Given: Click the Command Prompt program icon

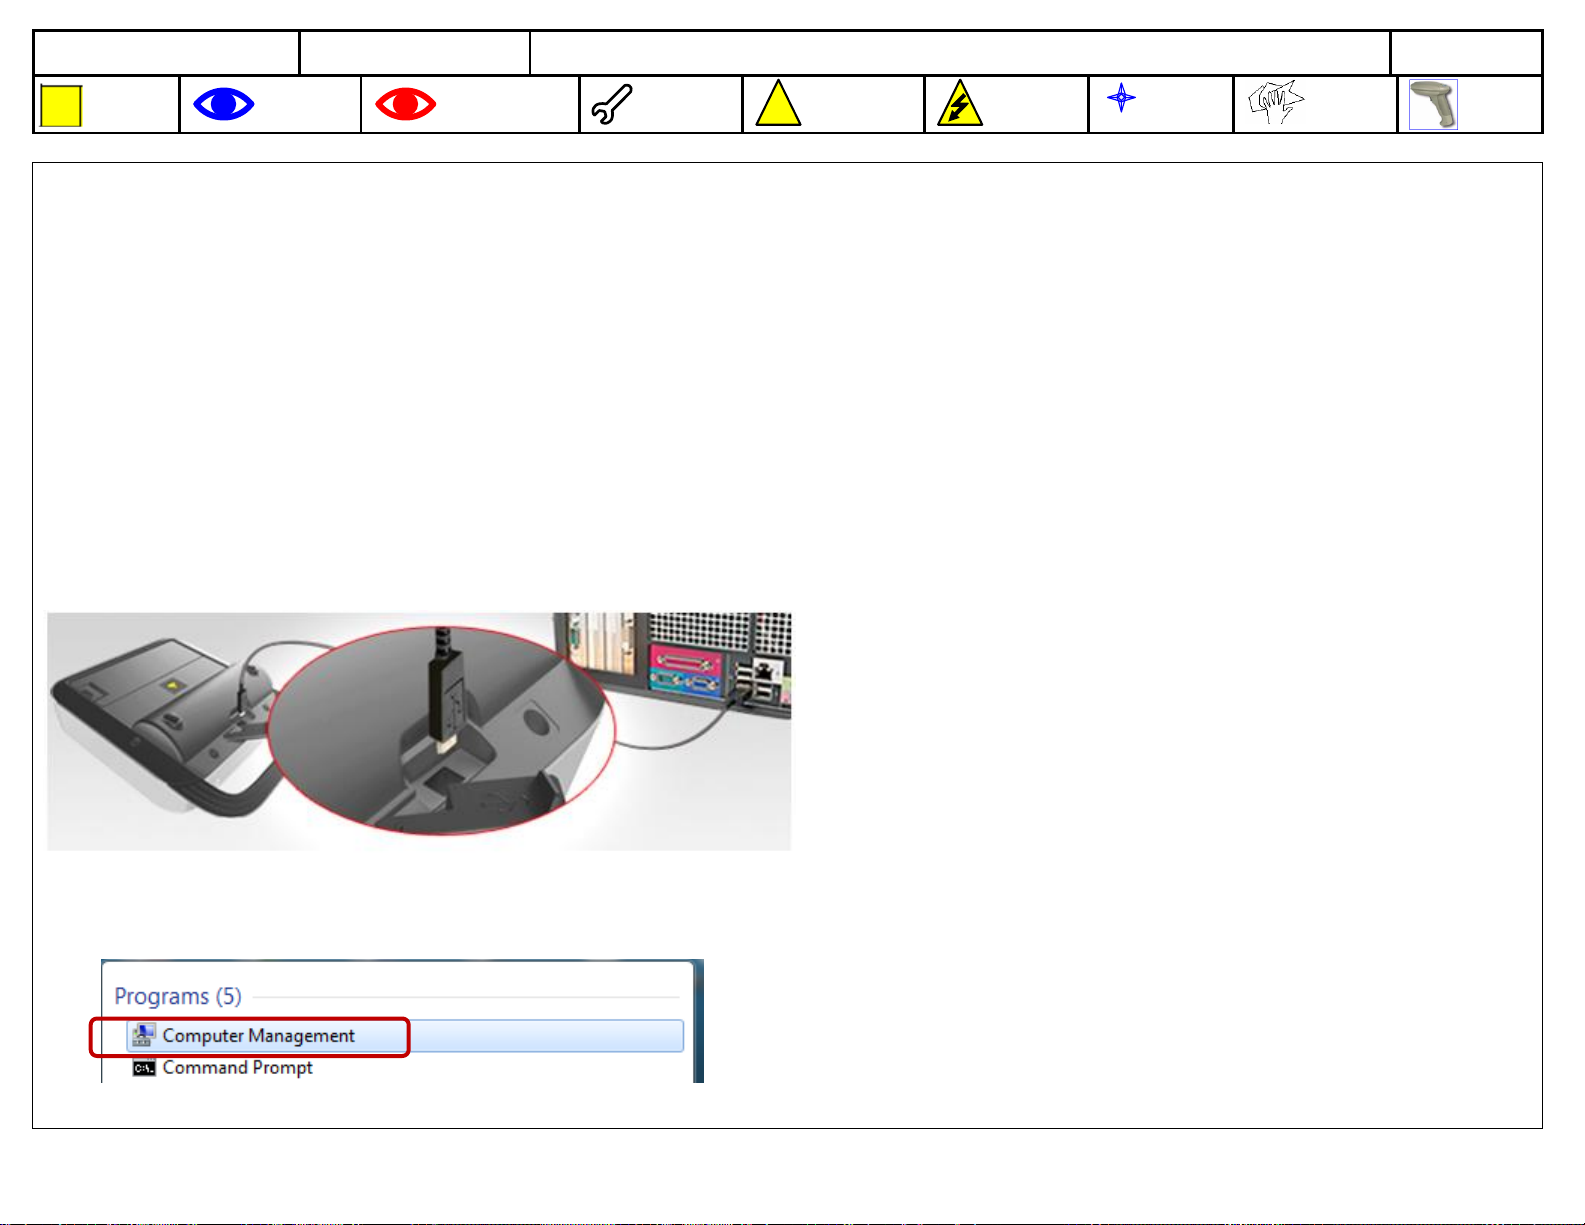Looking at the screenshot, I should 144,1068.
